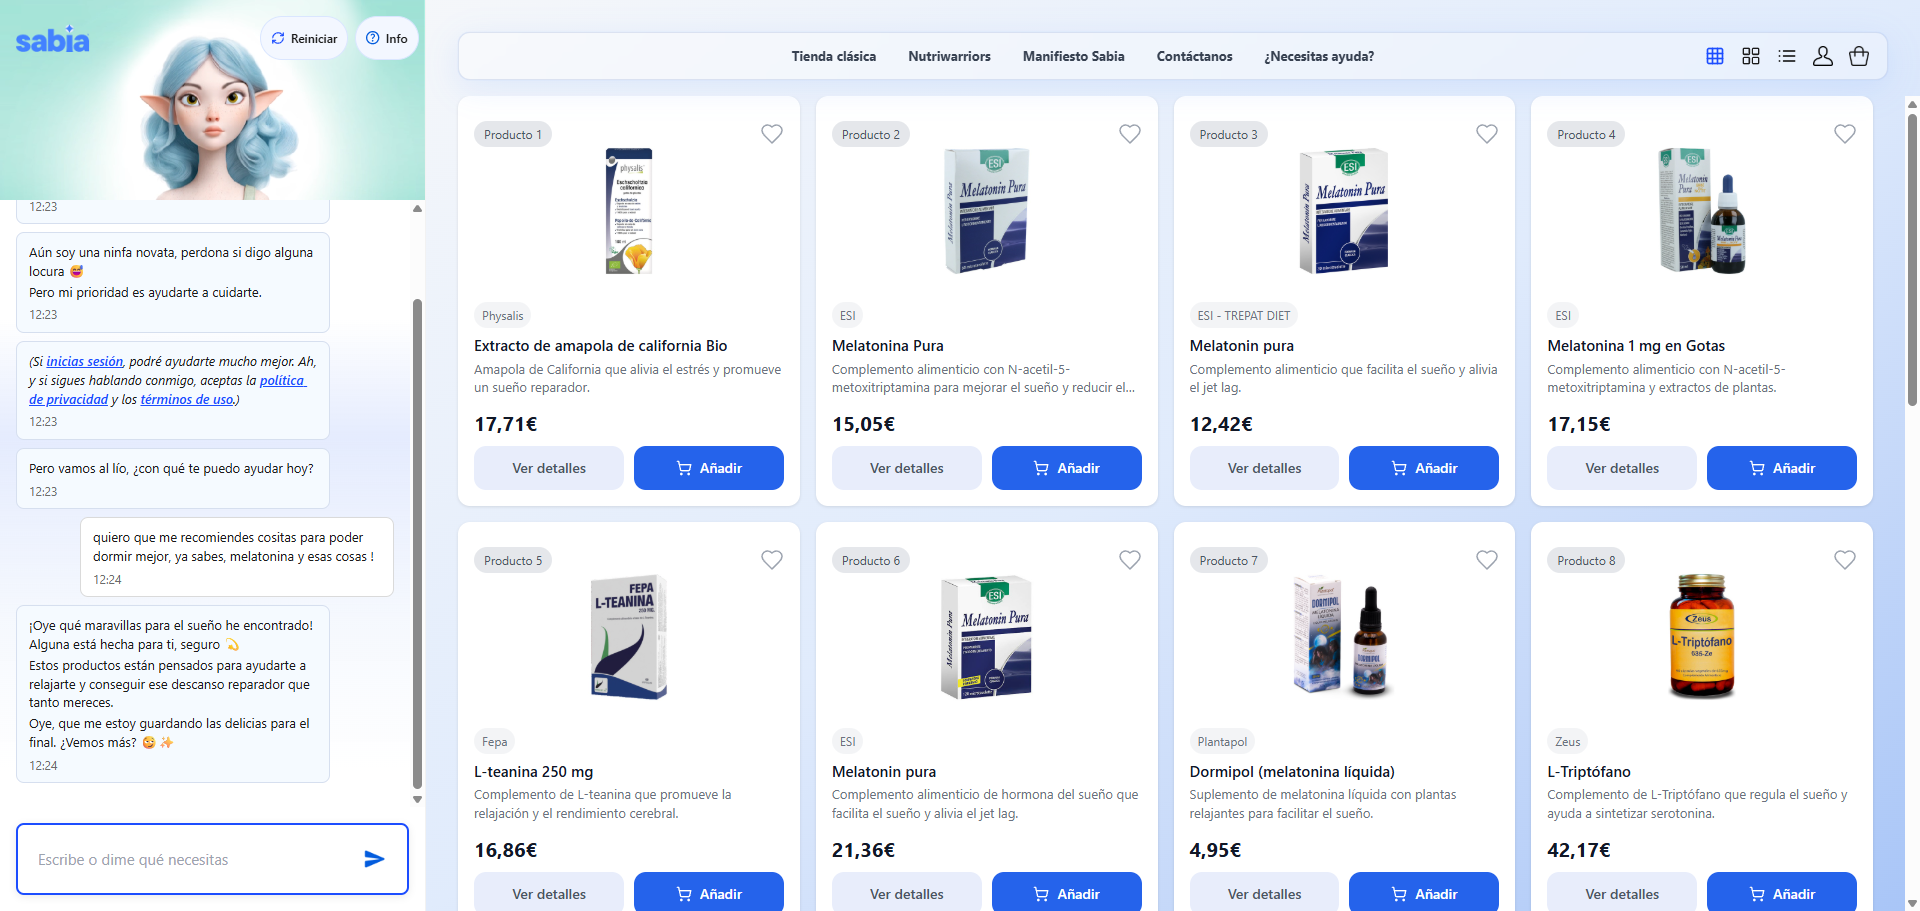
Task: Add L-teanina 250 mg to cart
Action: click(709, 893)
